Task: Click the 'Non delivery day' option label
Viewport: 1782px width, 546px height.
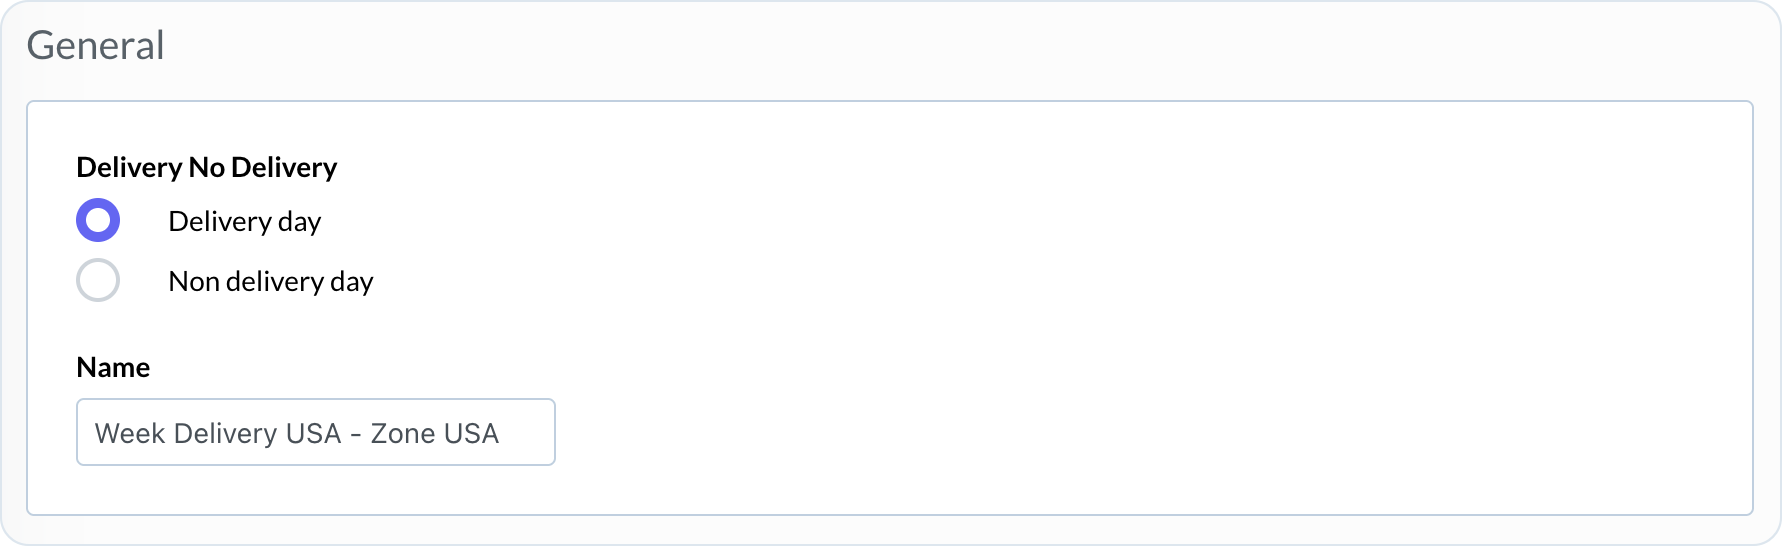Action: click(x=270, y=281)
